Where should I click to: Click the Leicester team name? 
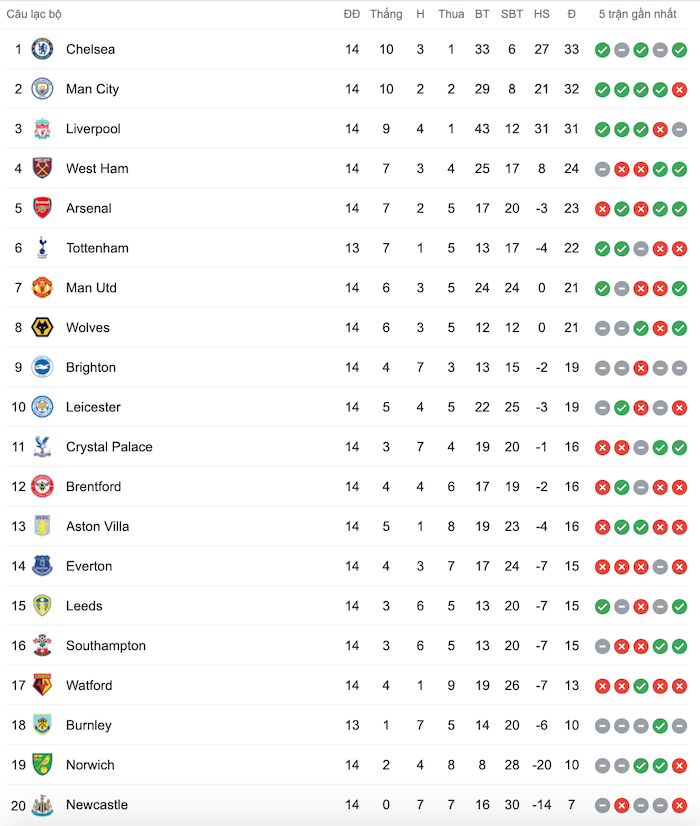coord(93,407)
